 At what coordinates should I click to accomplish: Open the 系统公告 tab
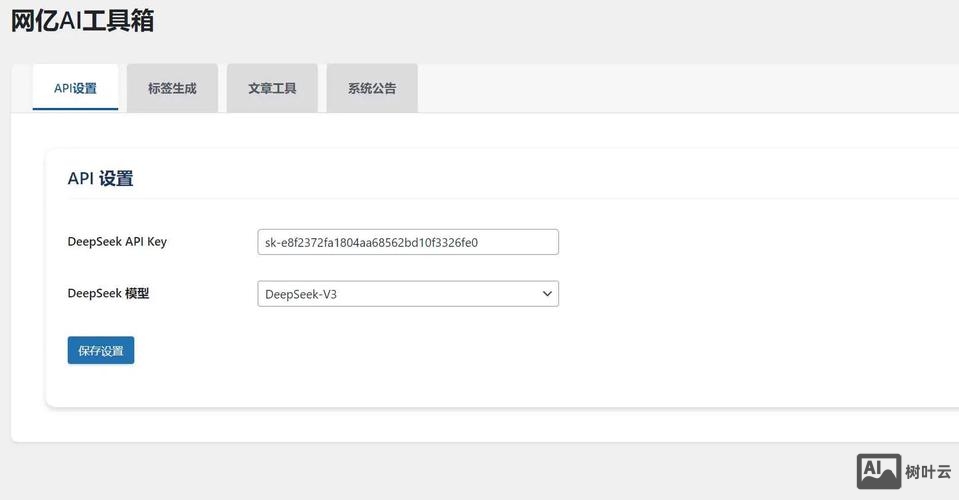[372, 88]
